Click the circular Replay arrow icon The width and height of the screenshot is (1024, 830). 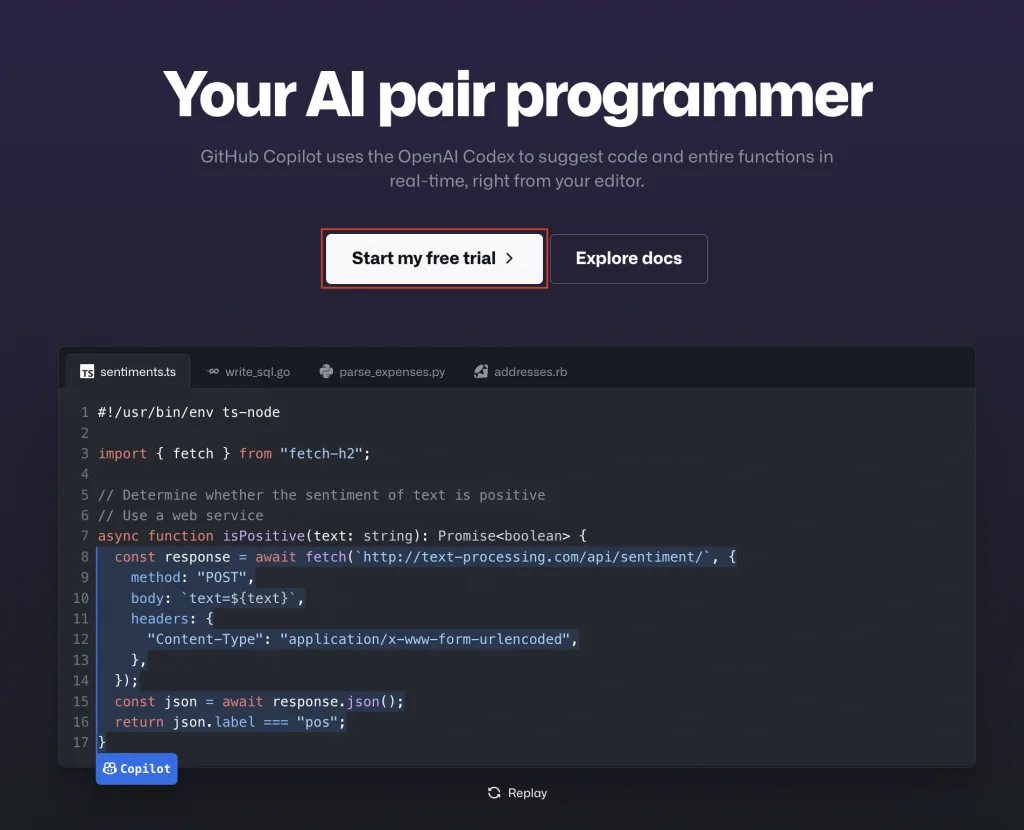(494, 793)
